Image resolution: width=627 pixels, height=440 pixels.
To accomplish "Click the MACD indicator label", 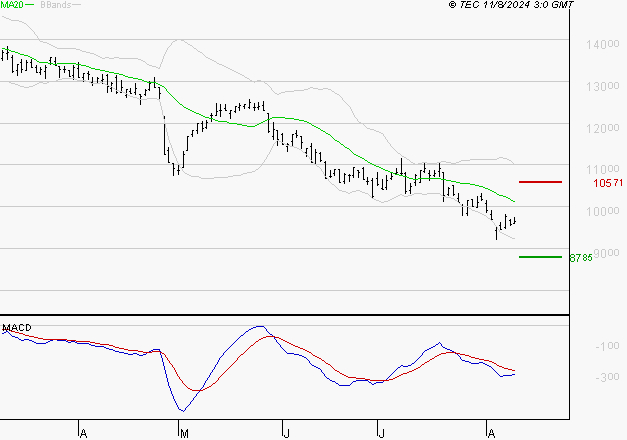I will click(x=17, y=328).
